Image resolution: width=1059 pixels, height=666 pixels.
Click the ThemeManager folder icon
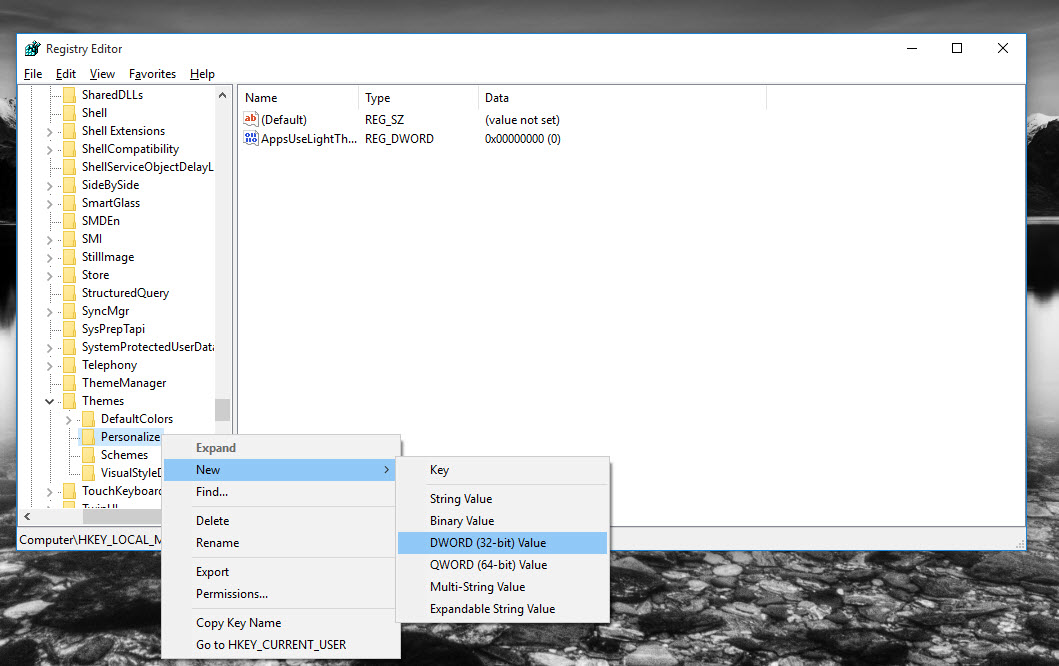pyautogui.click(x=70, y=383)
